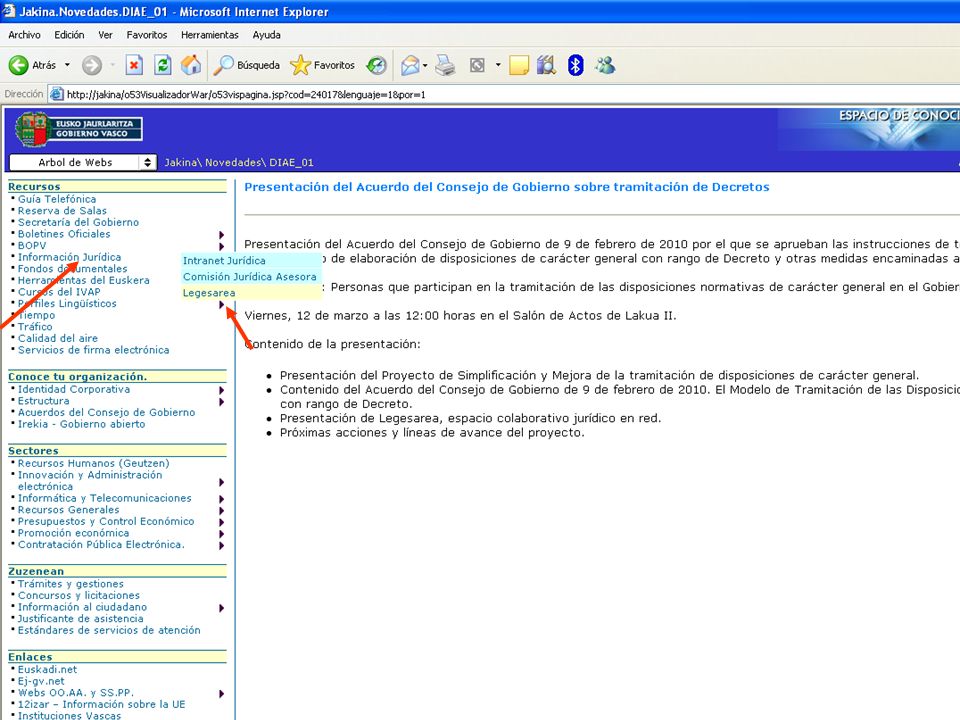Open the Guía Telefónica link
The height and width of the screenshot is (720, 960).
[57, 199]
